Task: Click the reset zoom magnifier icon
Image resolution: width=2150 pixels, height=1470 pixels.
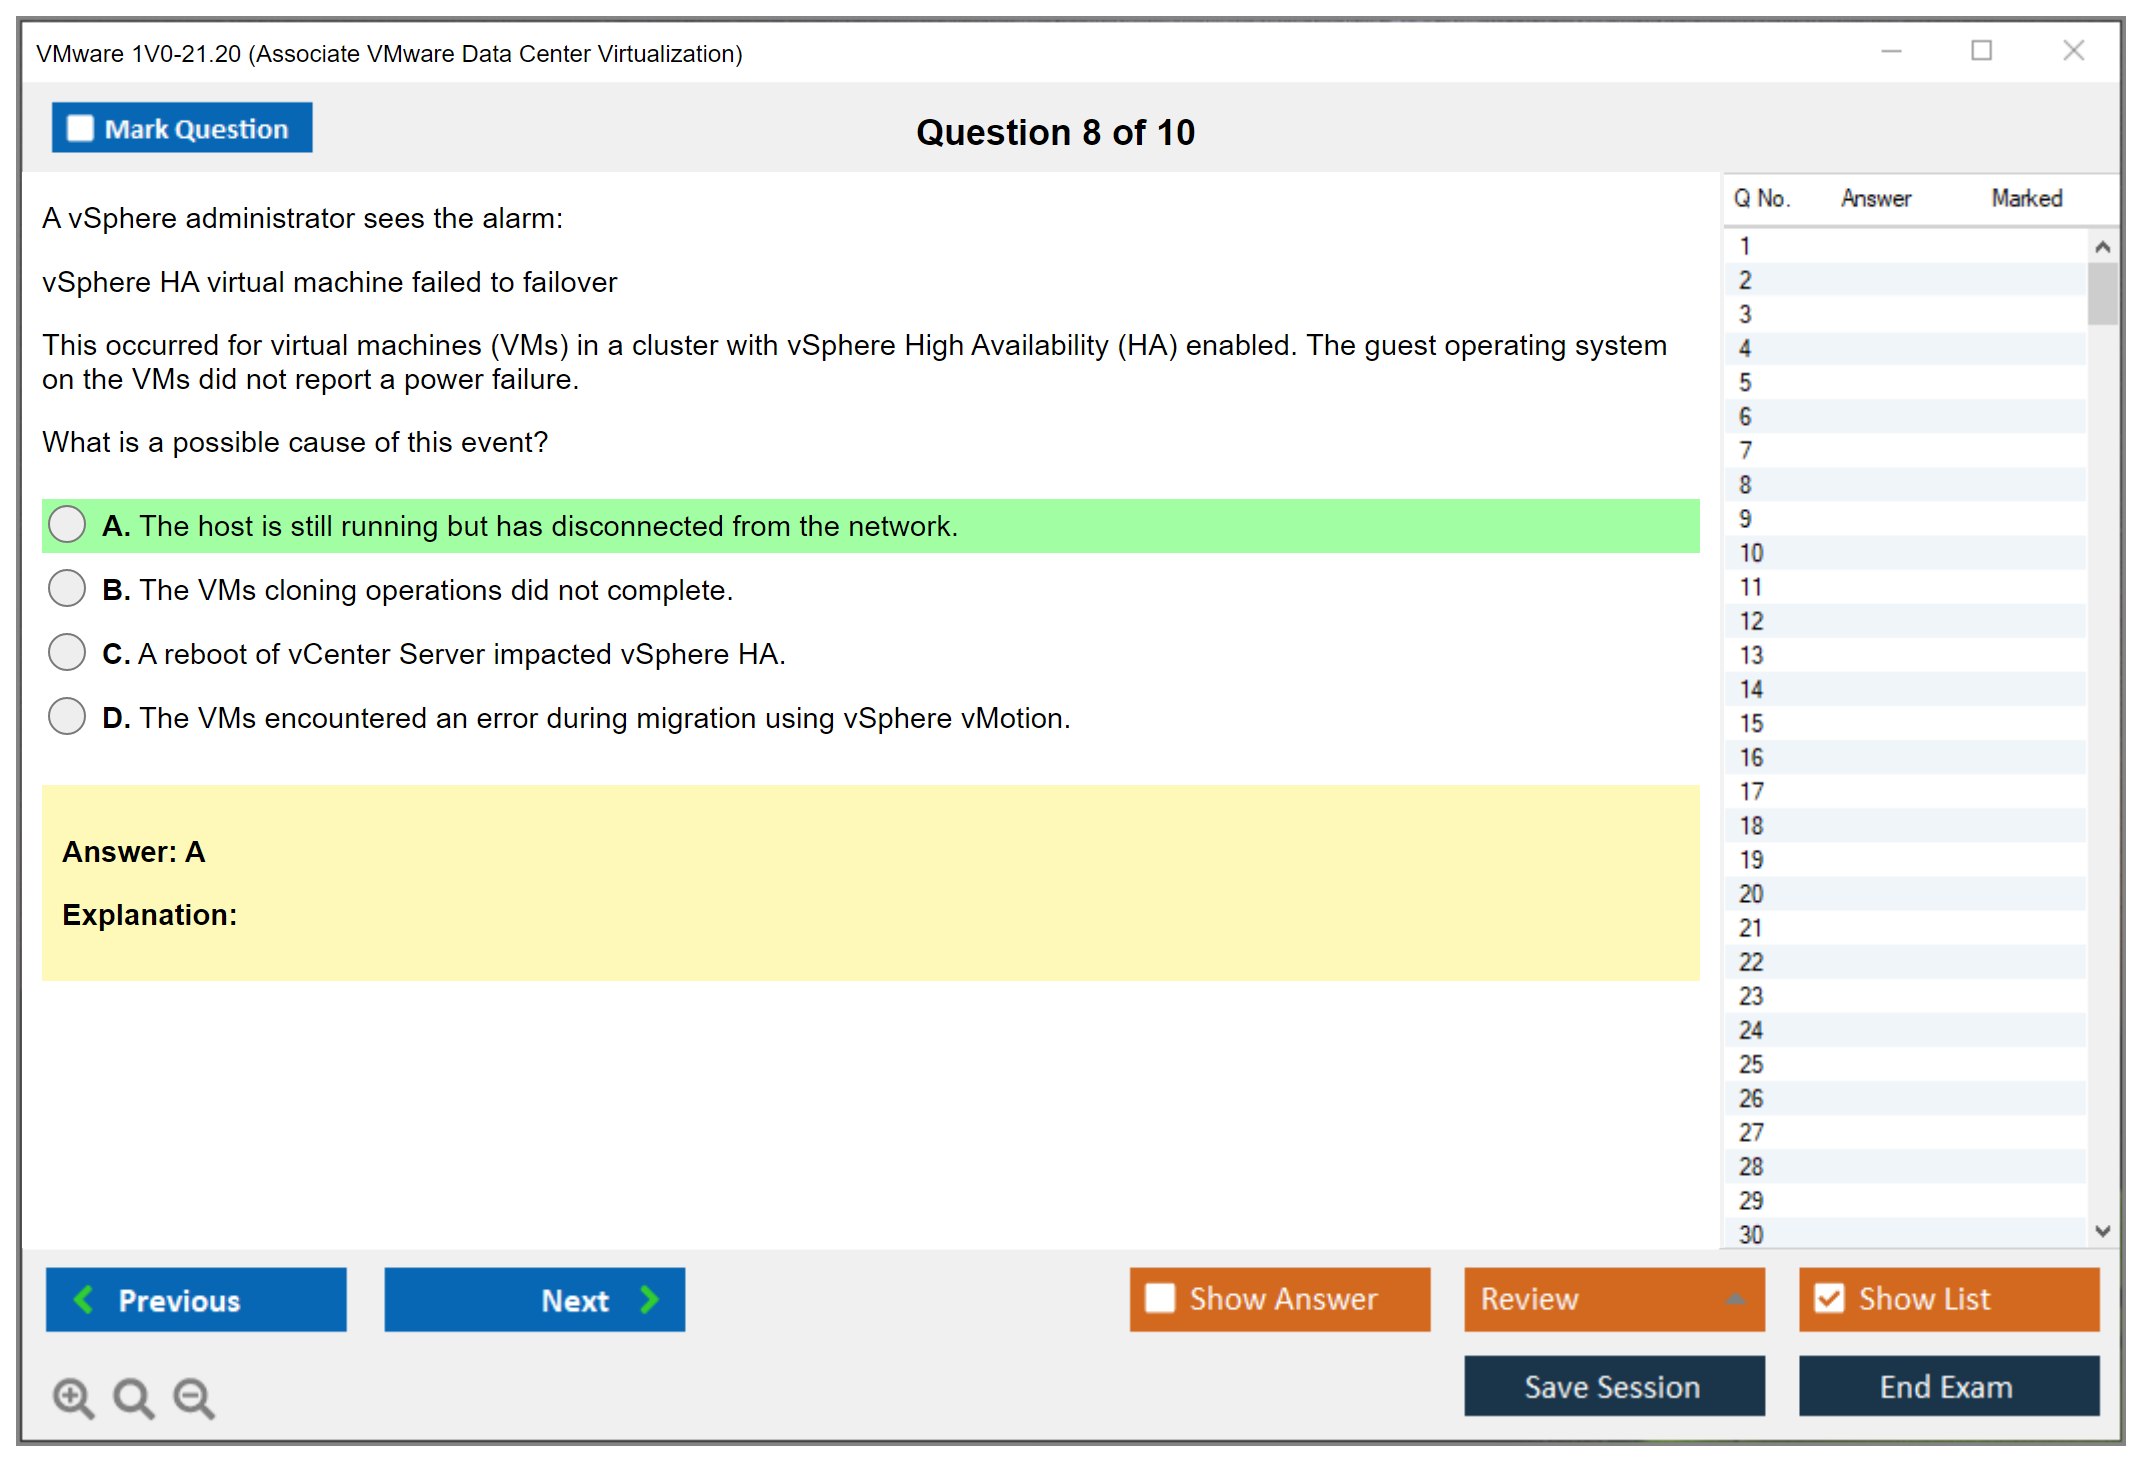Action: (133, 1397)
